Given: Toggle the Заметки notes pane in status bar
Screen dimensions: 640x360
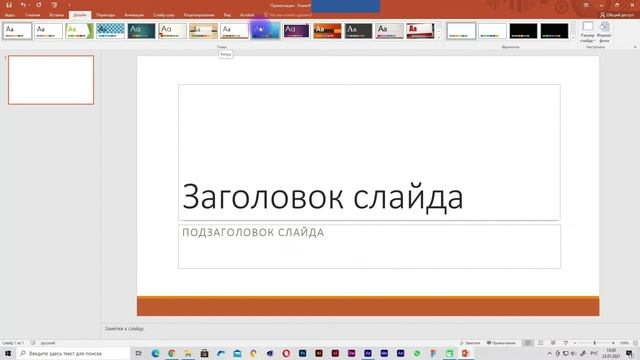Looking at the screenshot, I should pos(470,343).
